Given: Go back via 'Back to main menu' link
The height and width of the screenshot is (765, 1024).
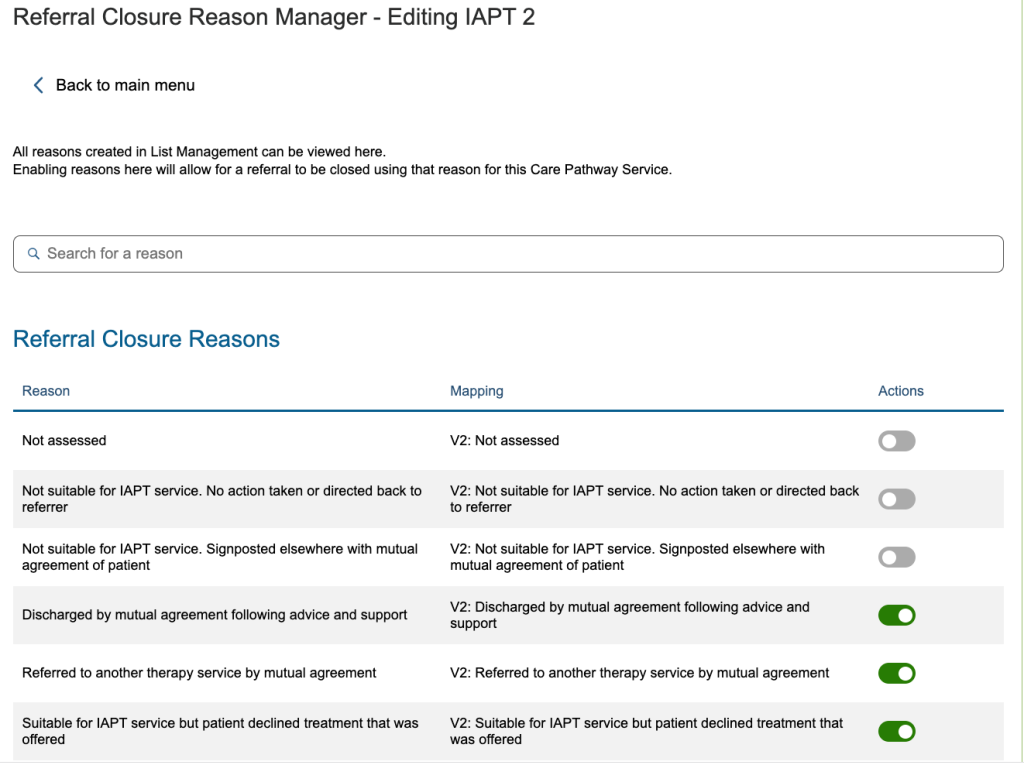Looking at the screenshot, I should tap(125, 86).
